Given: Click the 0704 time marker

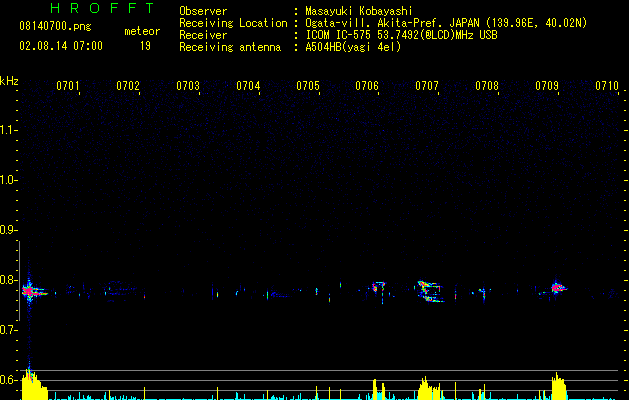Looking at the screenshot, I should coord(248,86).
